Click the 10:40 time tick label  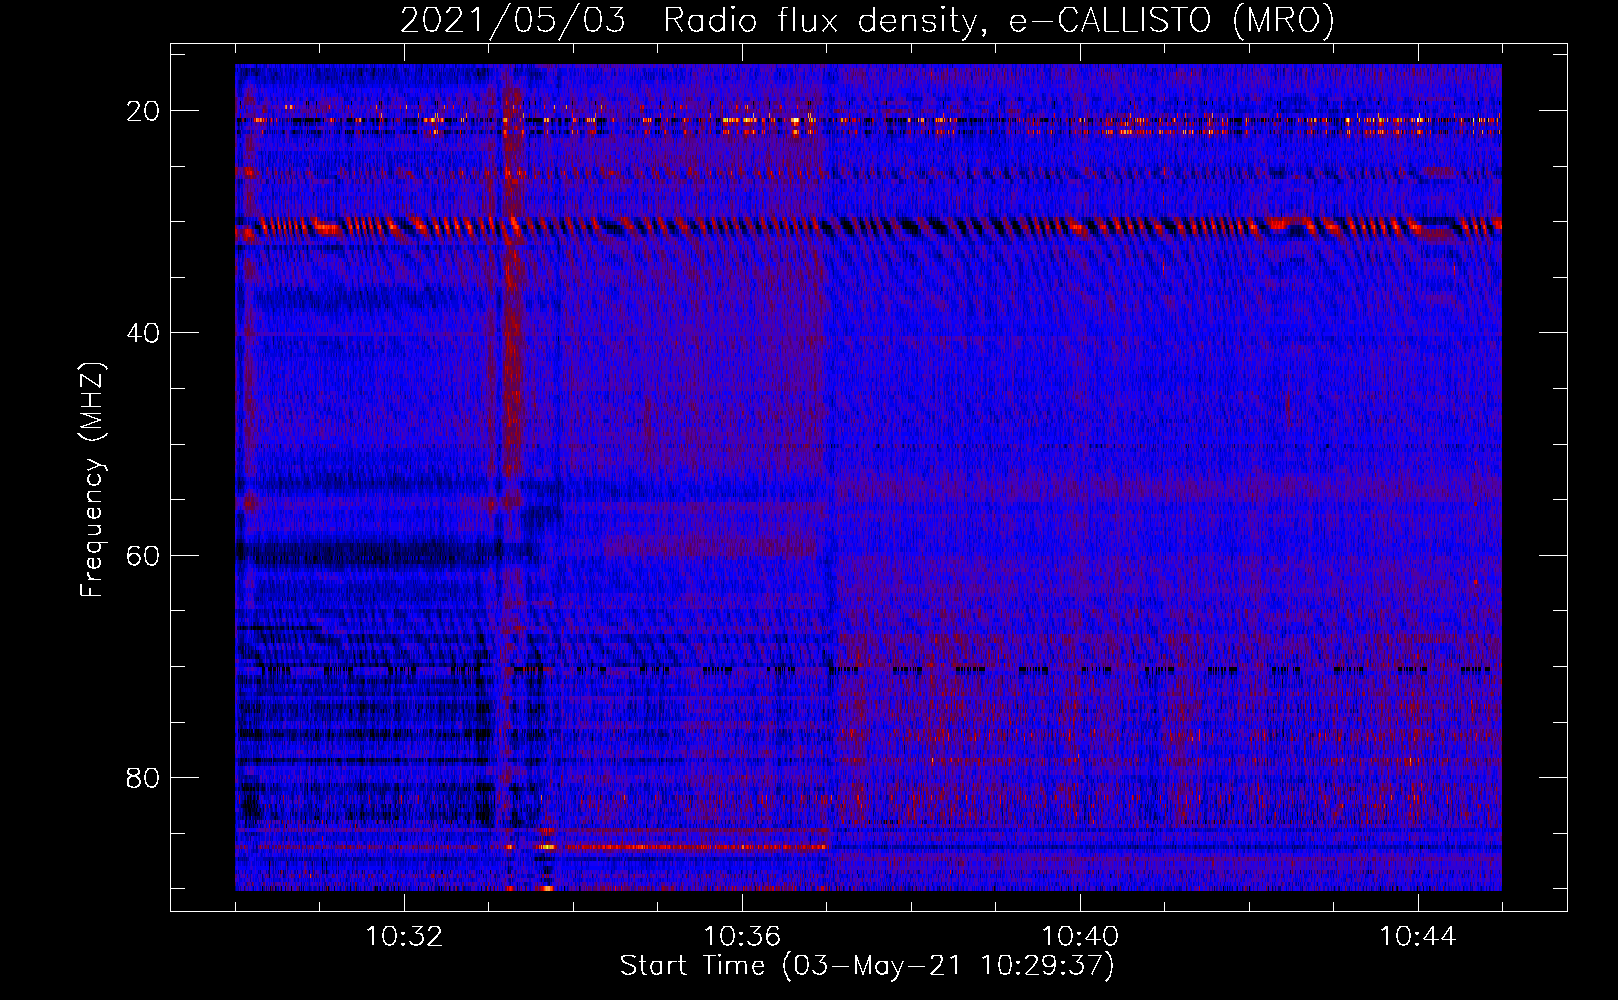tap(1080, 937)
